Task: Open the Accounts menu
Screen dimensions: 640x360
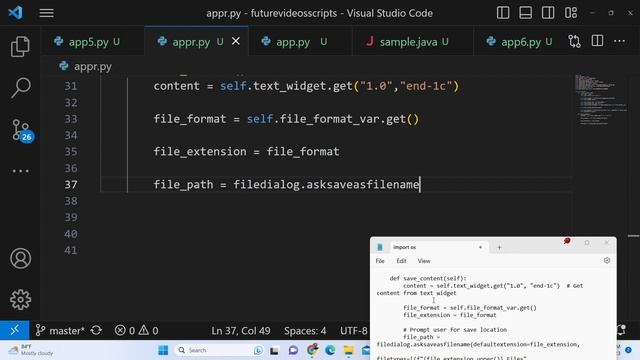Action: pyautogui.click(x=20, y=258)
